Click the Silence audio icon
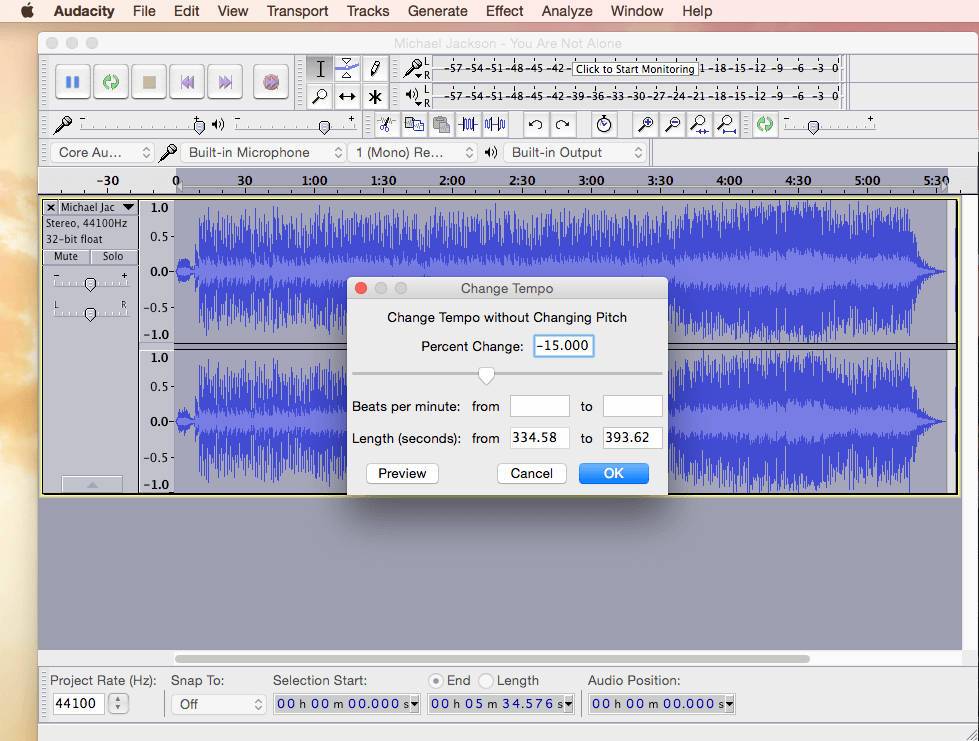This screenshot has height=741, width=979. point(495,125)
